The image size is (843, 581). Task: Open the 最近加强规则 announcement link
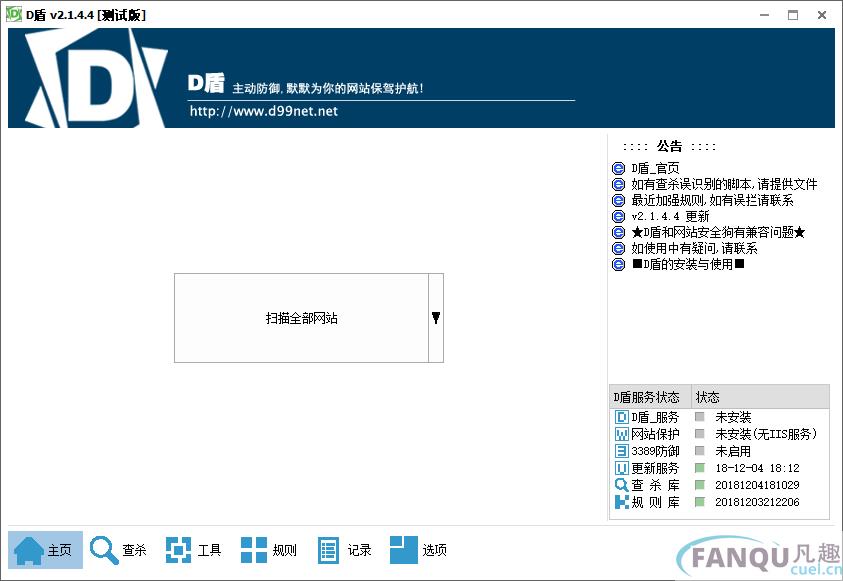(712, 200)
